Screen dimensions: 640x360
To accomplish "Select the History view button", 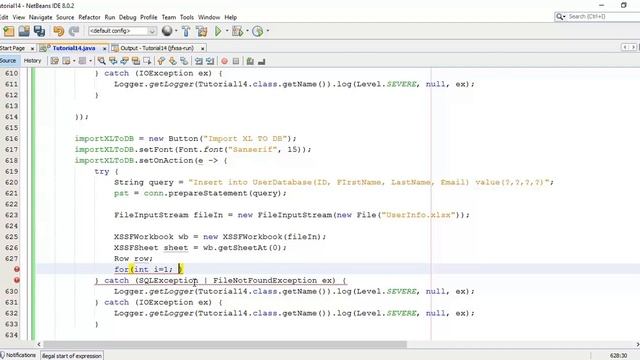I will [x=32, y=61].
